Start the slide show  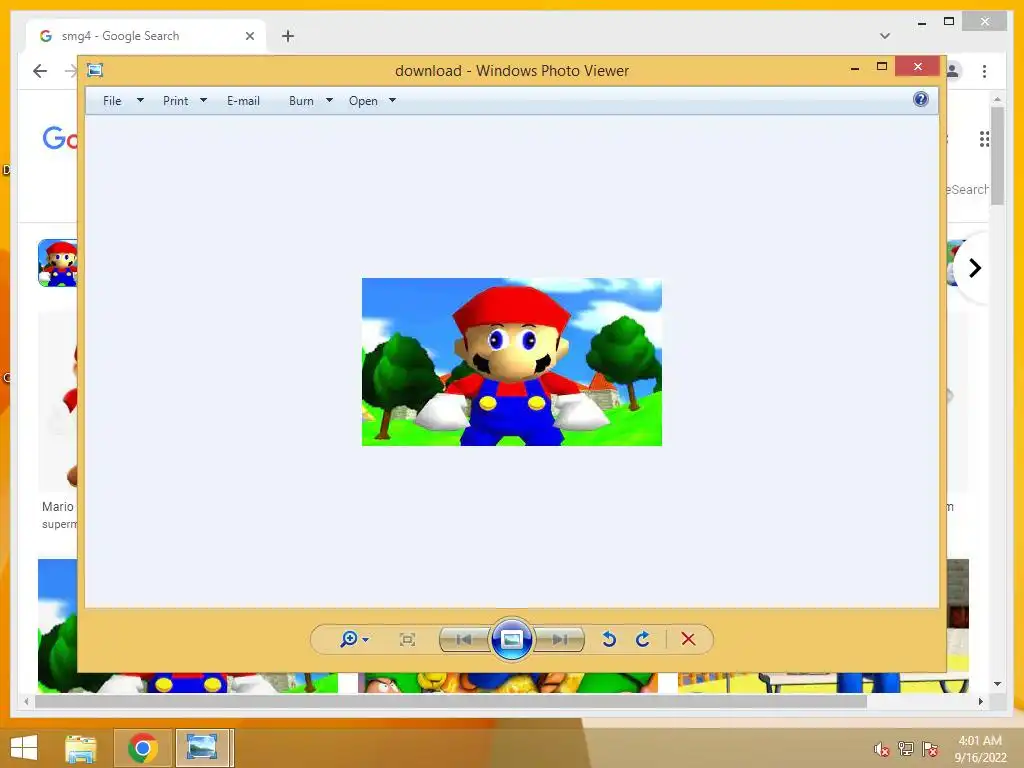[x=512, y=639]
